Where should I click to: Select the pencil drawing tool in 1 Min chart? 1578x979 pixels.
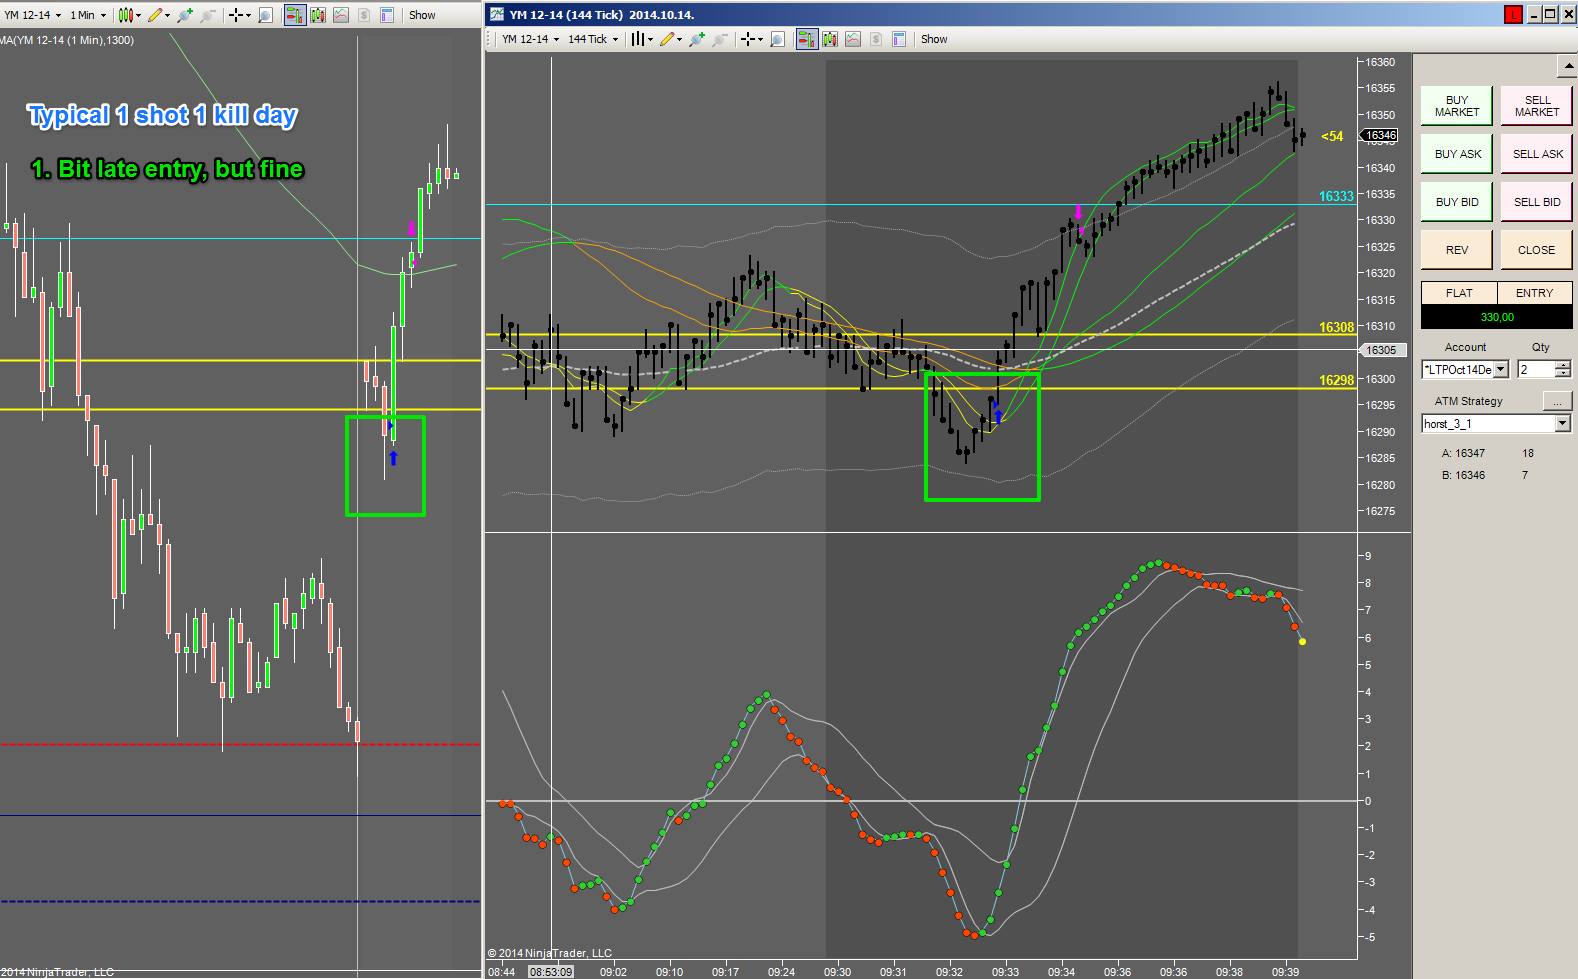[x=155, y=15]
